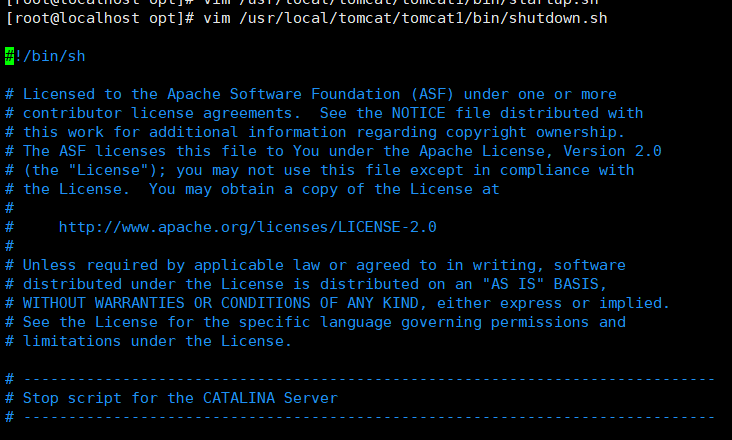Click the line 'this work for additional information'

point(315,132)
